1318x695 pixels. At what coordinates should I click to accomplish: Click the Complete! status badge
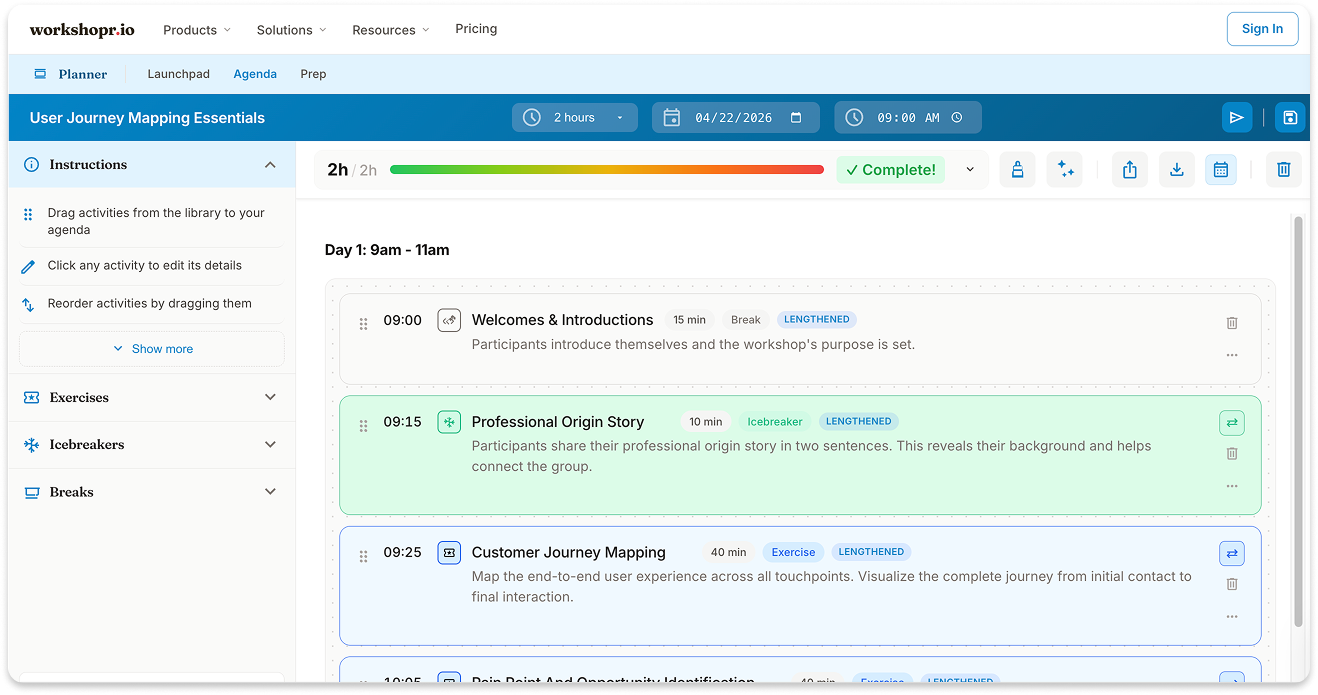[891, 170]
